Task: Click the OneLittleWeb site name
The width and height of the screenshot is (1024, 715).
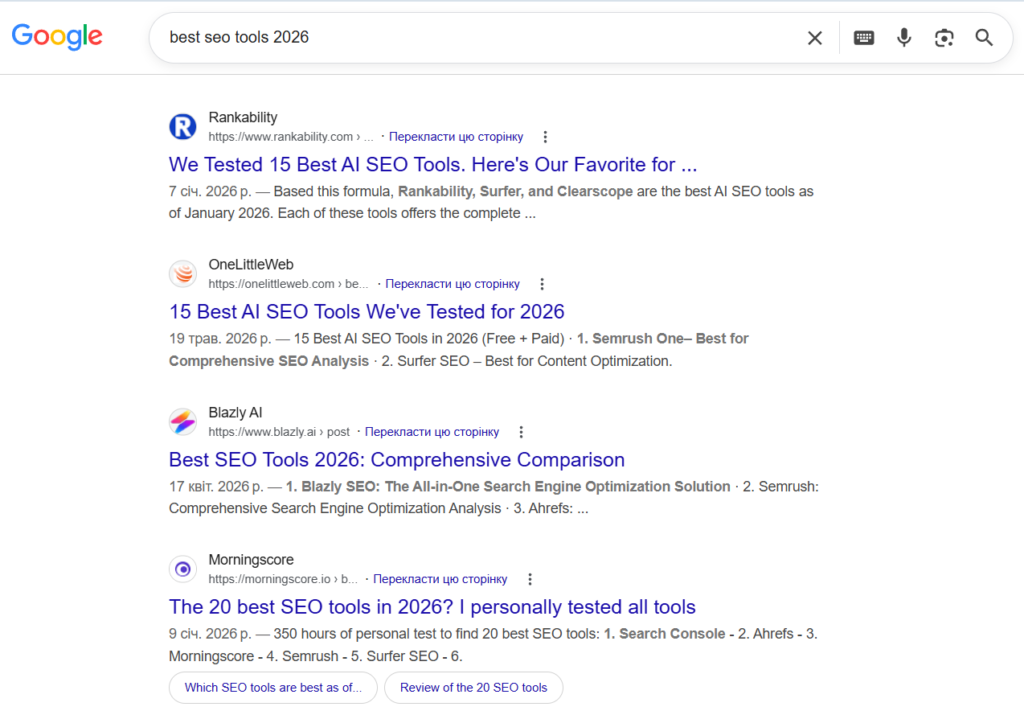Action: coord(251,264)
